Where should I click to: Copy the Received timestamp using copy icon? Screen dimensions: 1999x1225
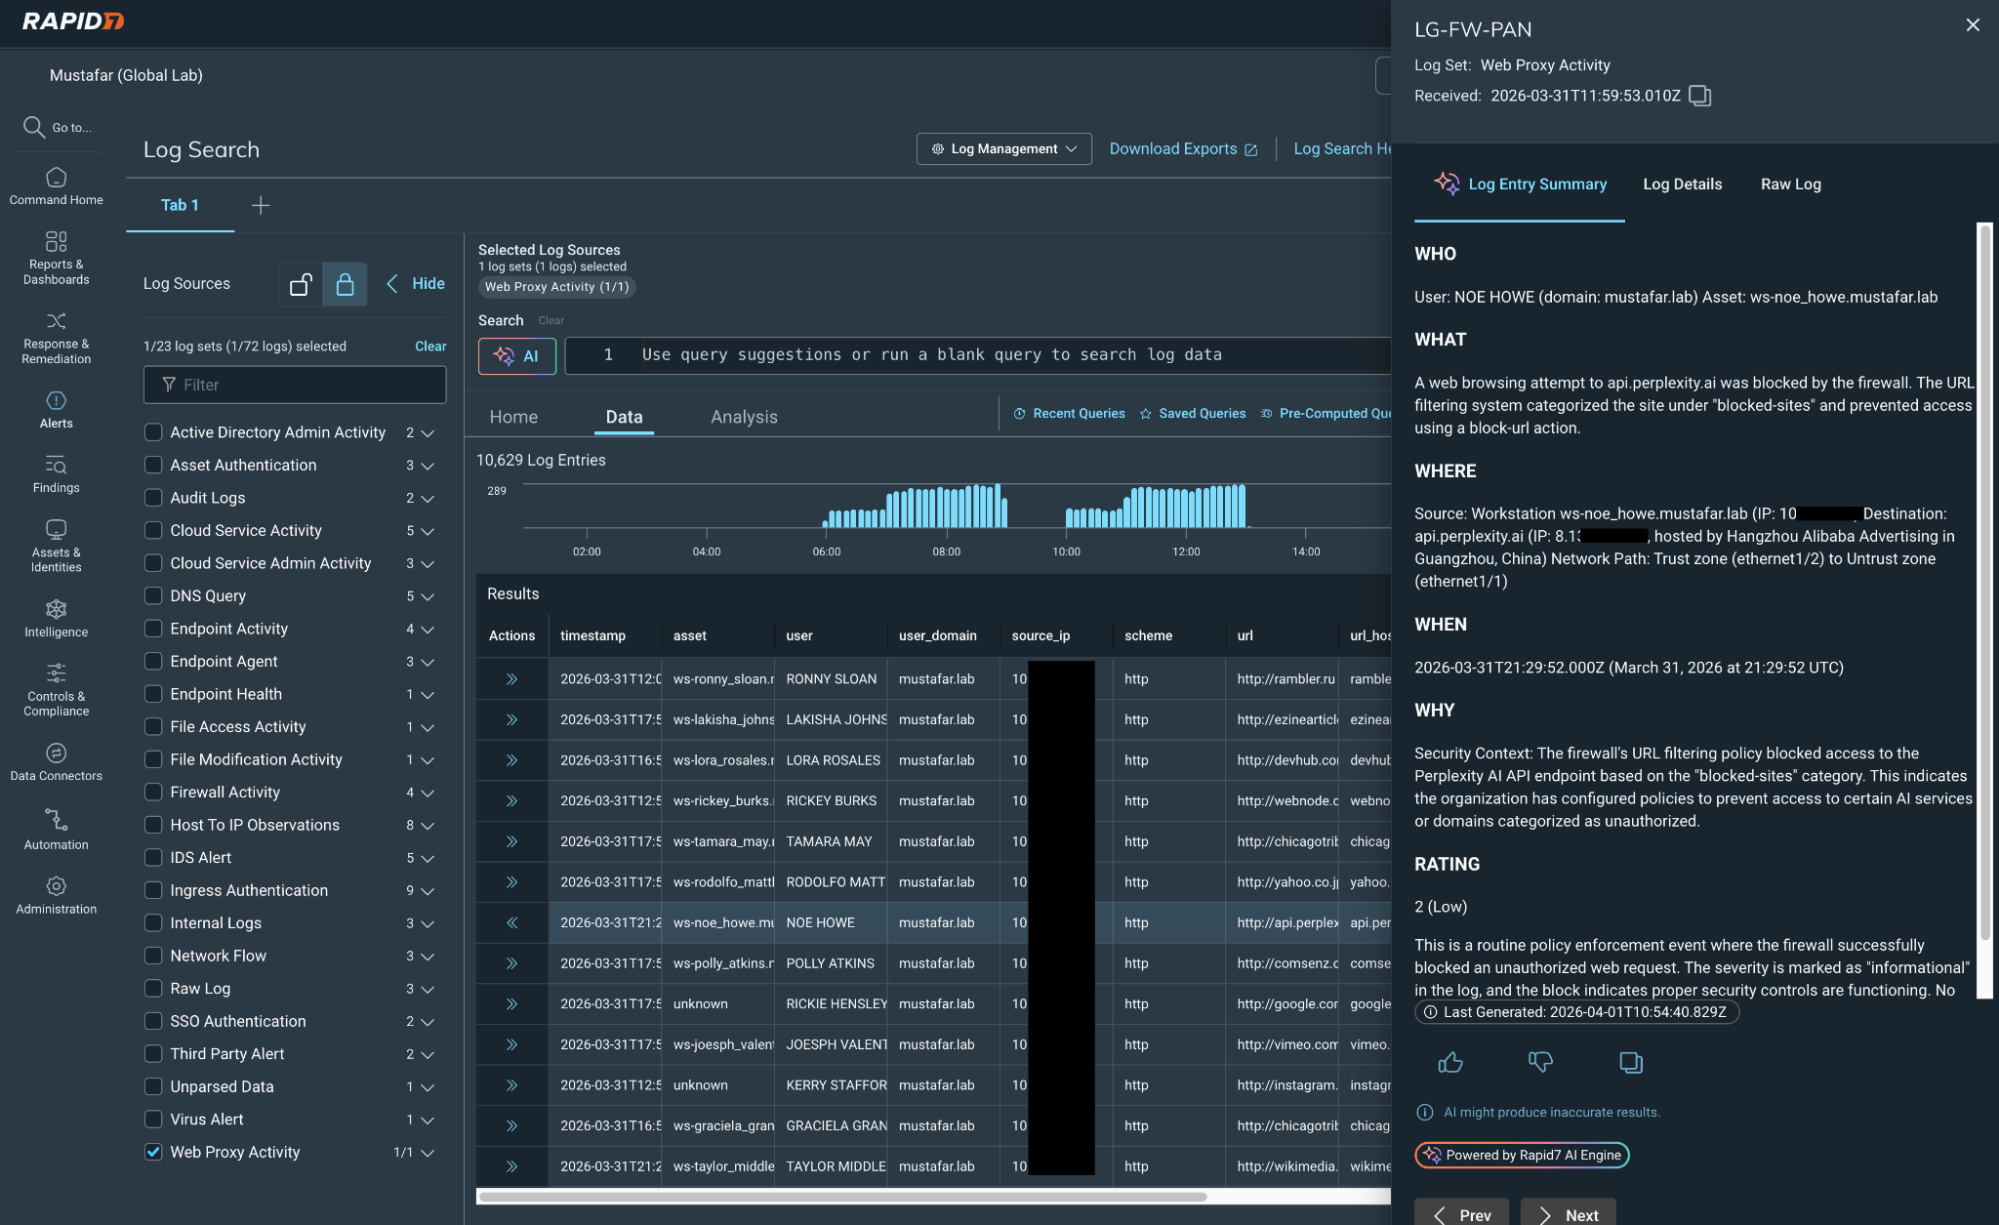click(x=1699, y=96)
